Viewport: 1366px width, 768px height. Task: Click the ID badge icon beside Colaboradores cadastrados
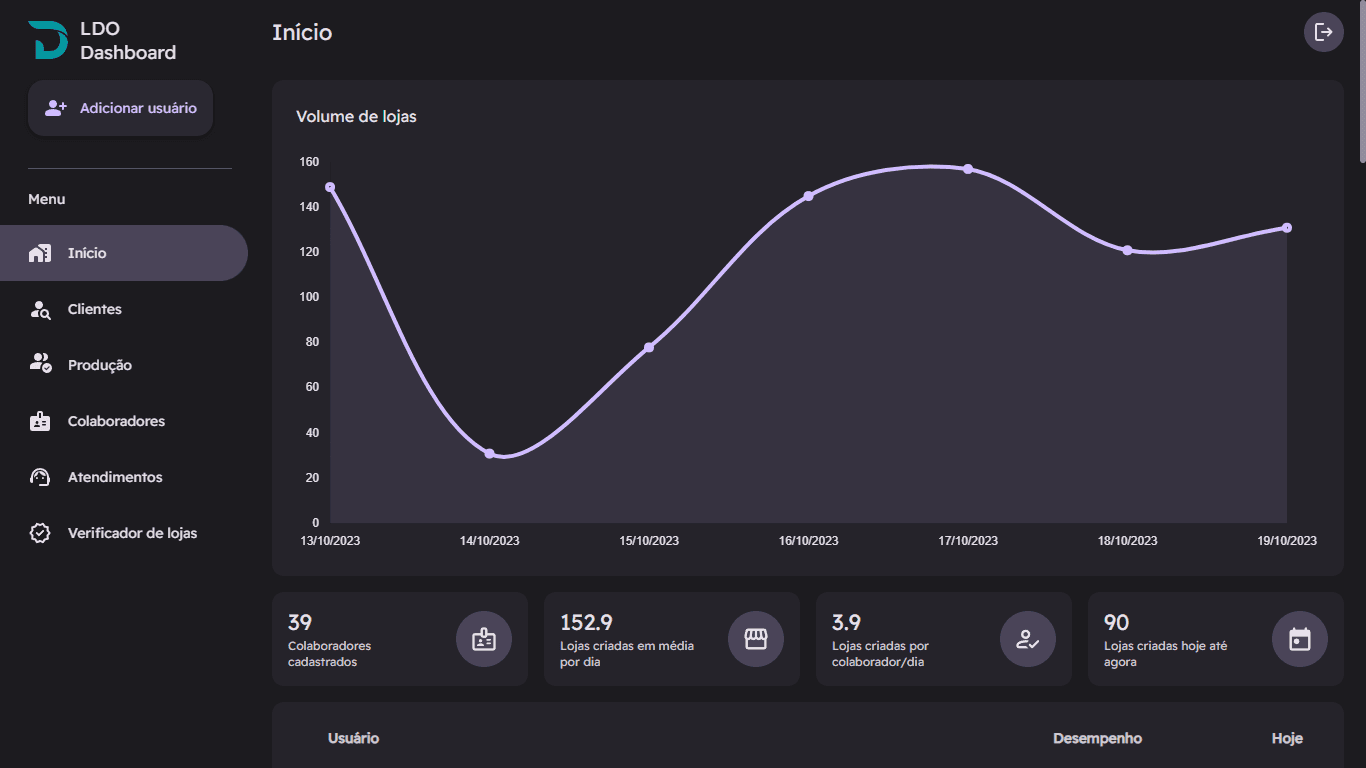pyautogui.click(x=484, y=639)
